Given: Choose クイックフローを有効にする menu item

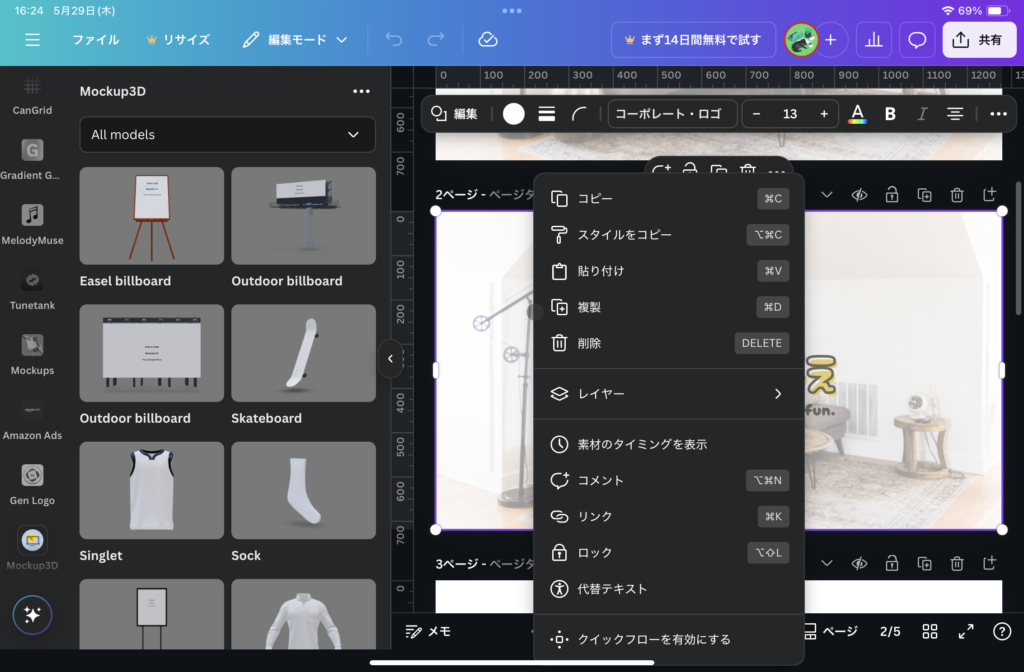Looking at the screenshot, I should [x=669, y=639].
